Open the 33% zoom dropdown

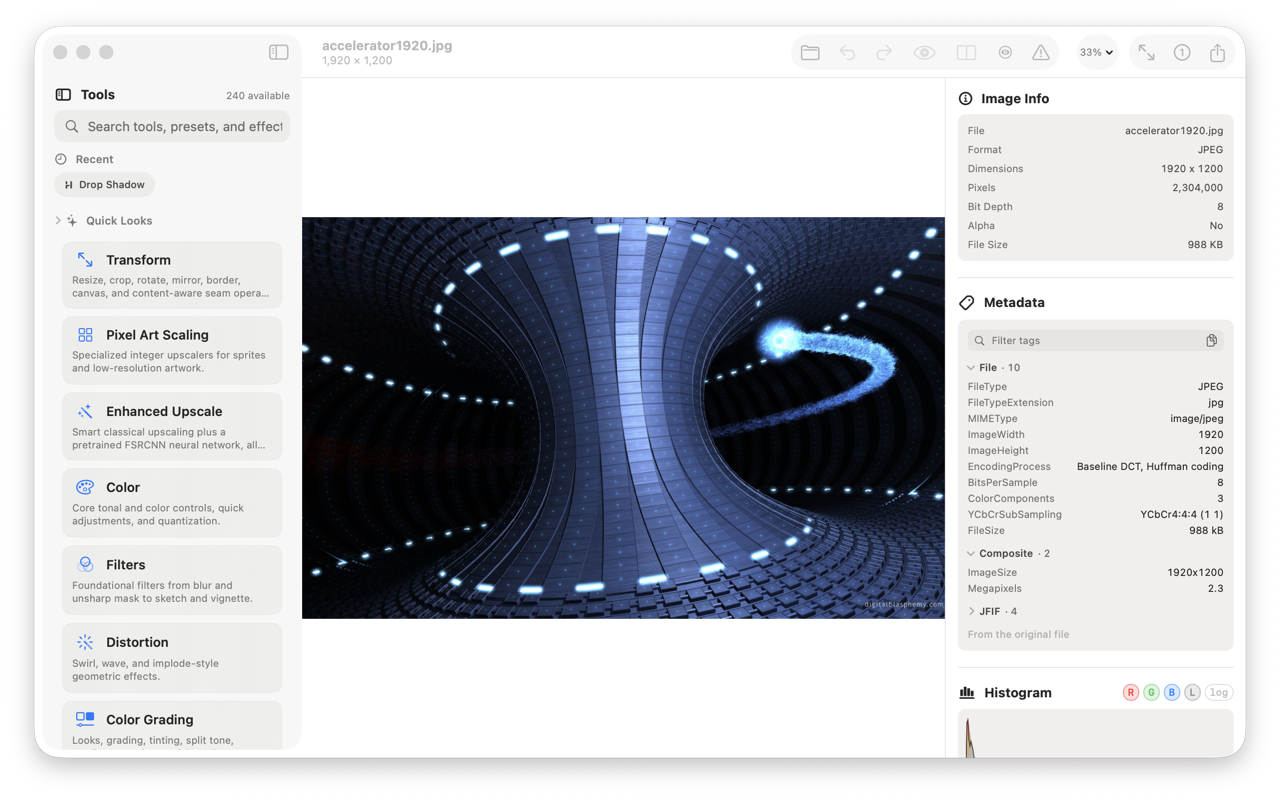click(1096, 52)
